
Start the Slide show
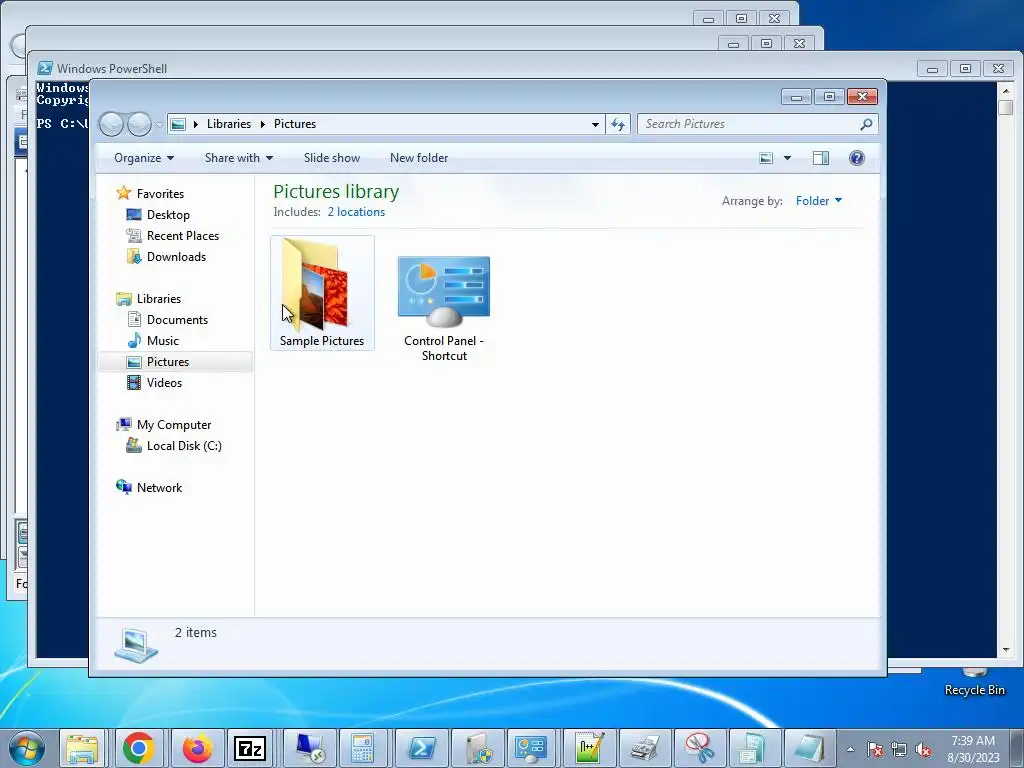point(332,158)
